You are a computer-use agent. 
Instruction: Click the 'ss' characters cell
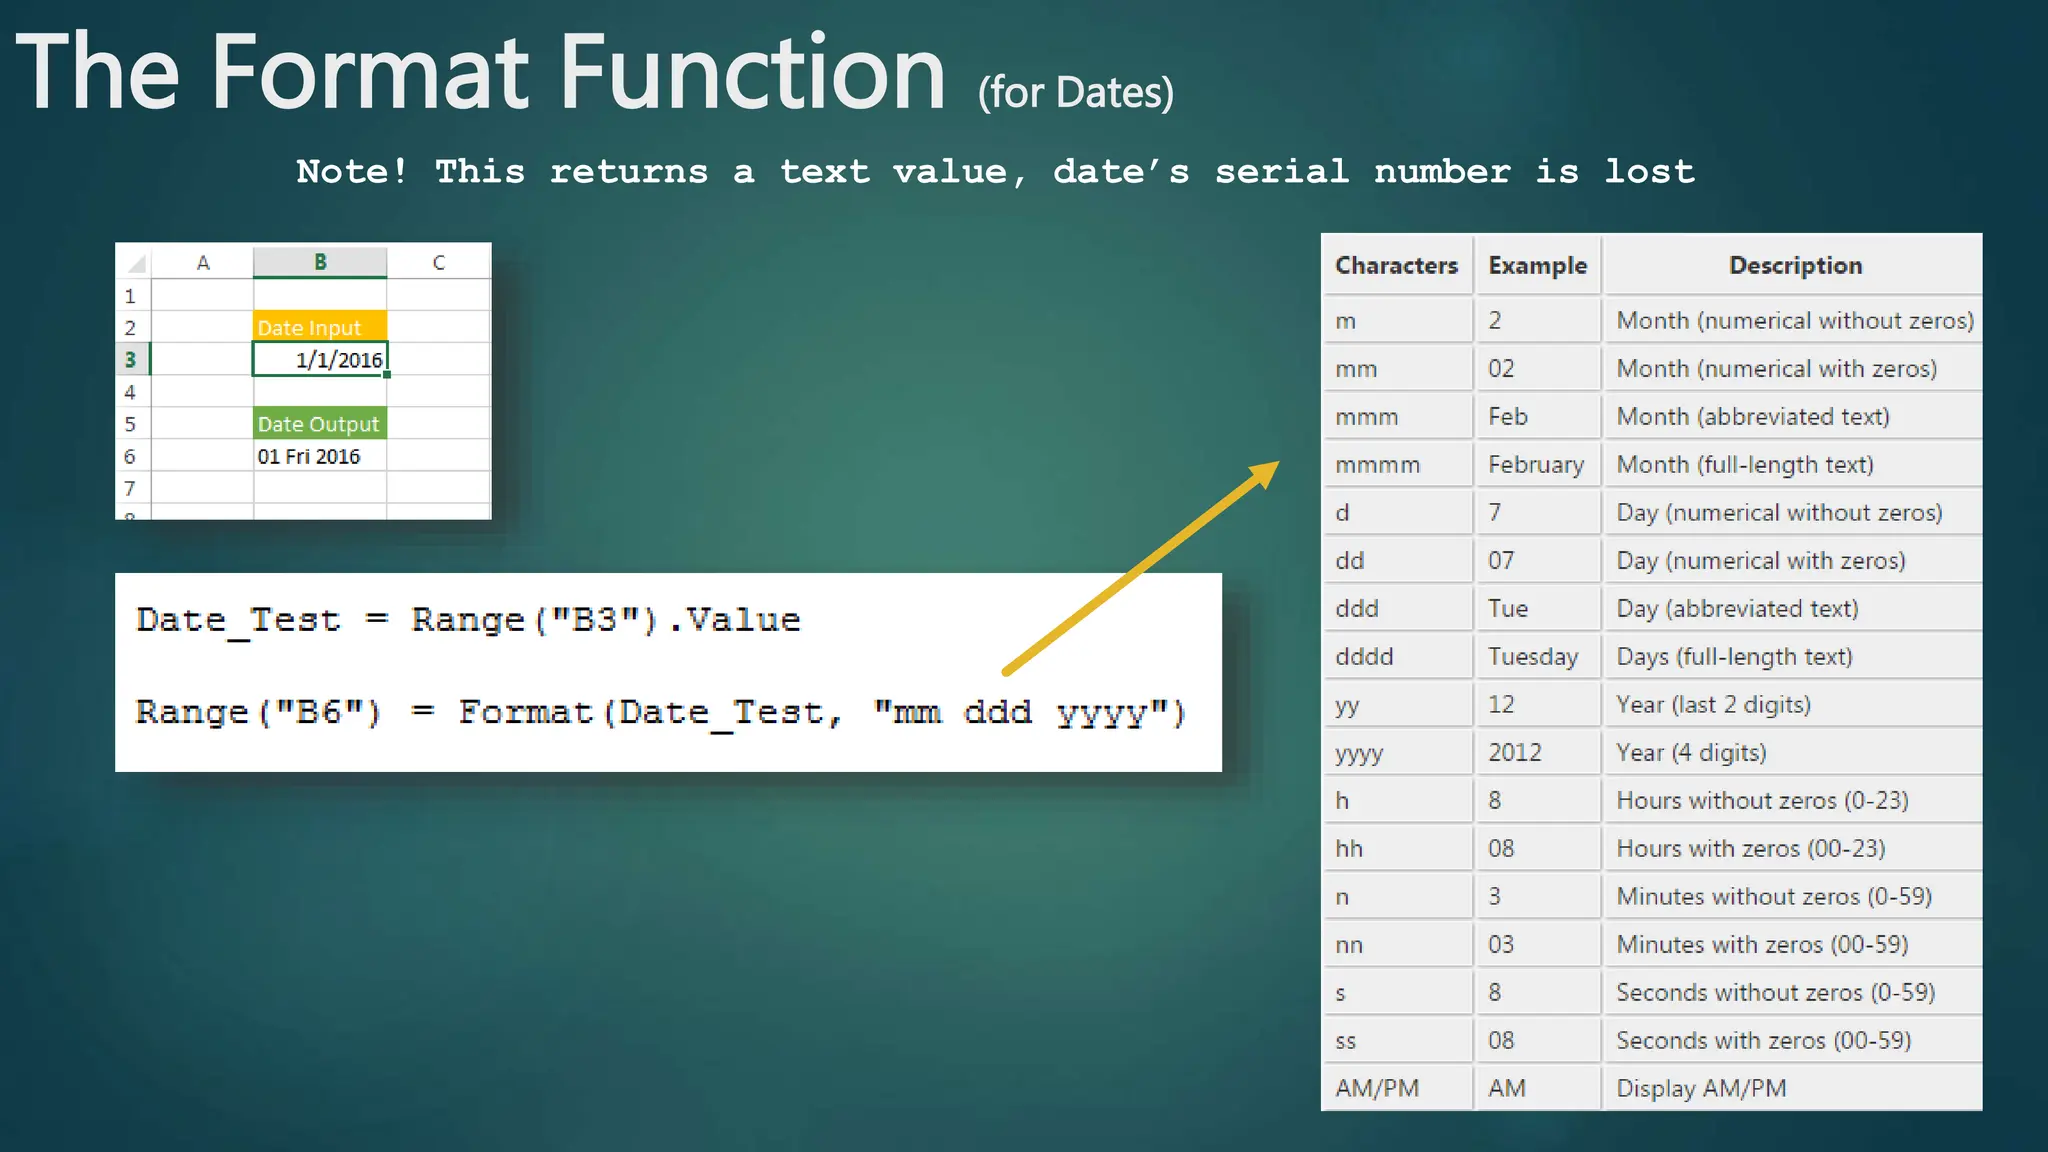coord(1397,1040)
